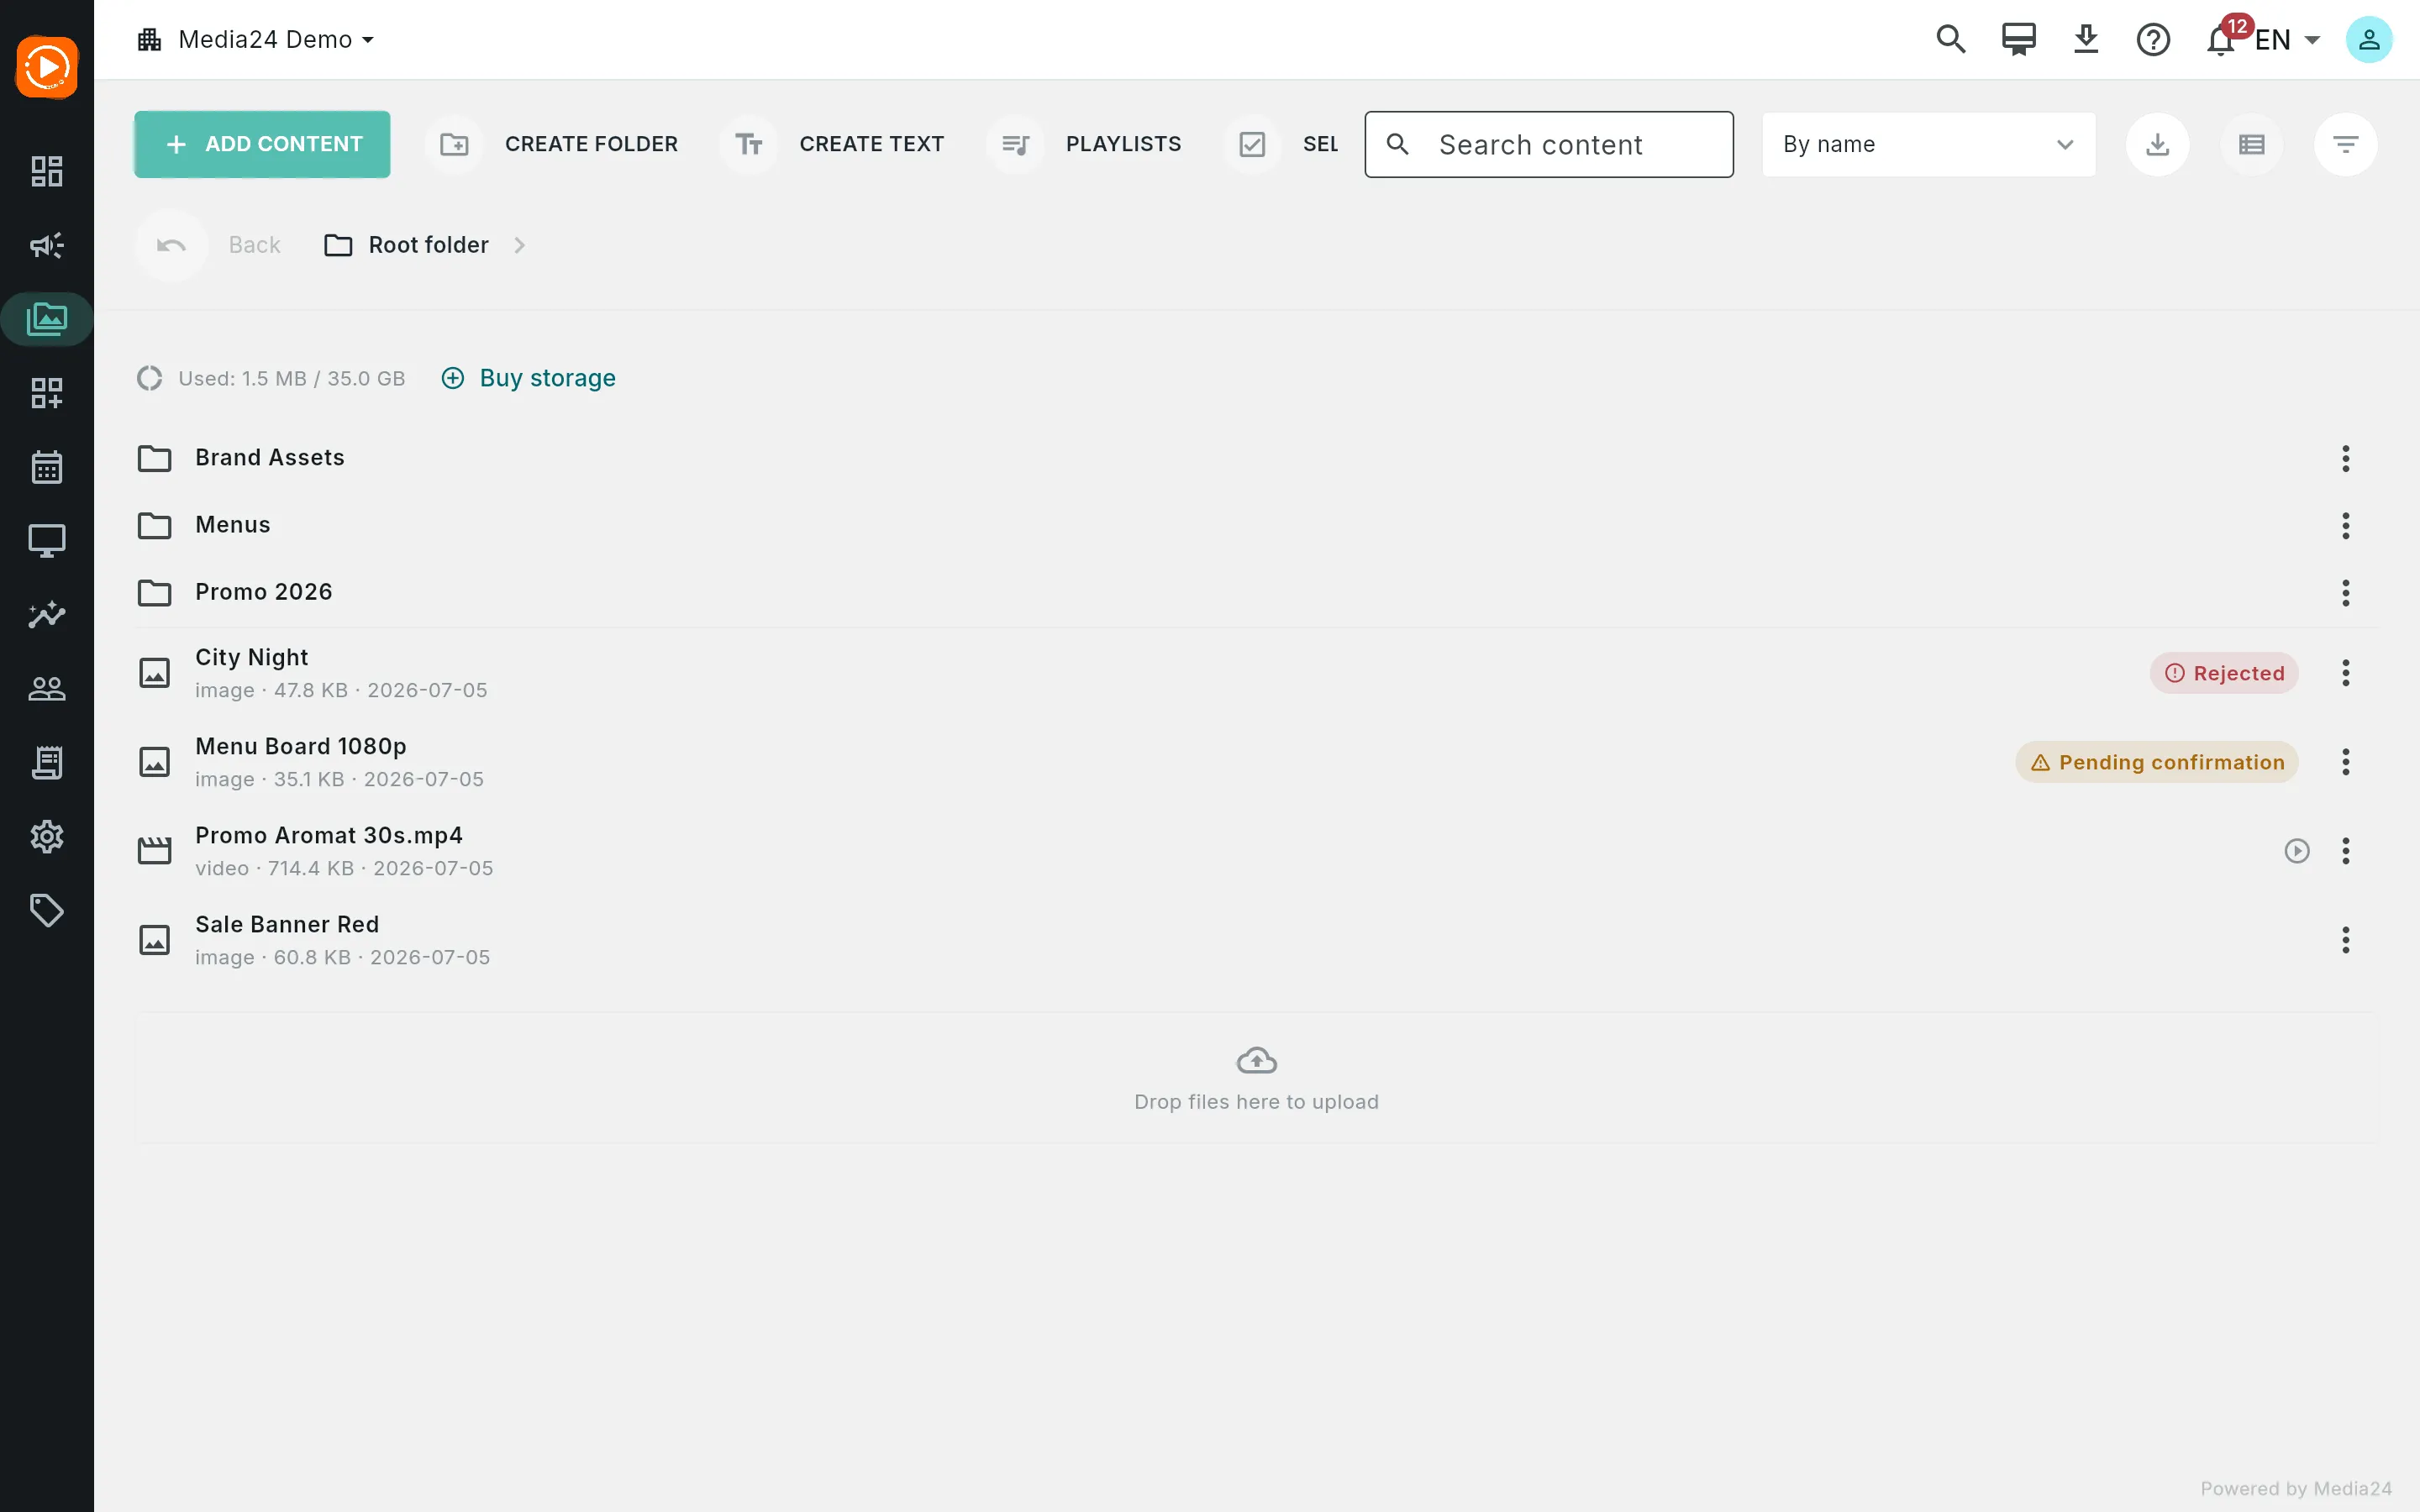2420x1512 pixels.
Task: Click CREATE TEXT
Action: 833,144
